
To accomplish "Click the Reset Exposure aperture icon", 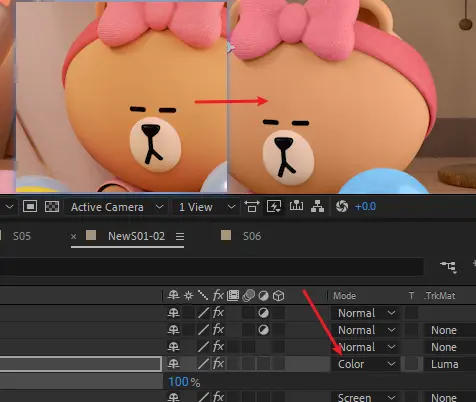I will [342, 207].
